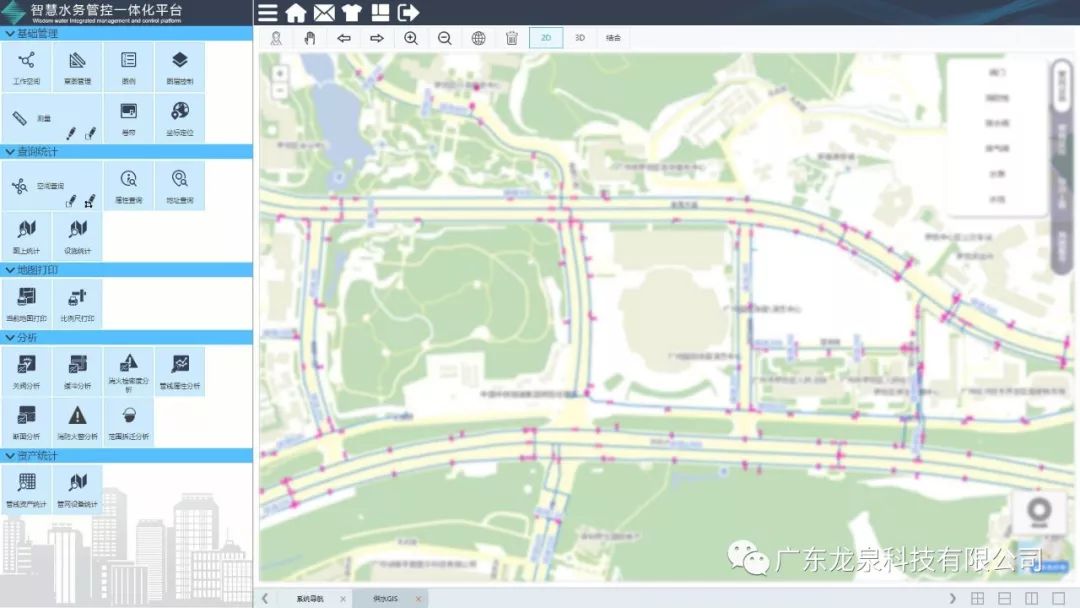Switch map to 2D mode
Screen dimensions: 1080x608
(546, 38)
